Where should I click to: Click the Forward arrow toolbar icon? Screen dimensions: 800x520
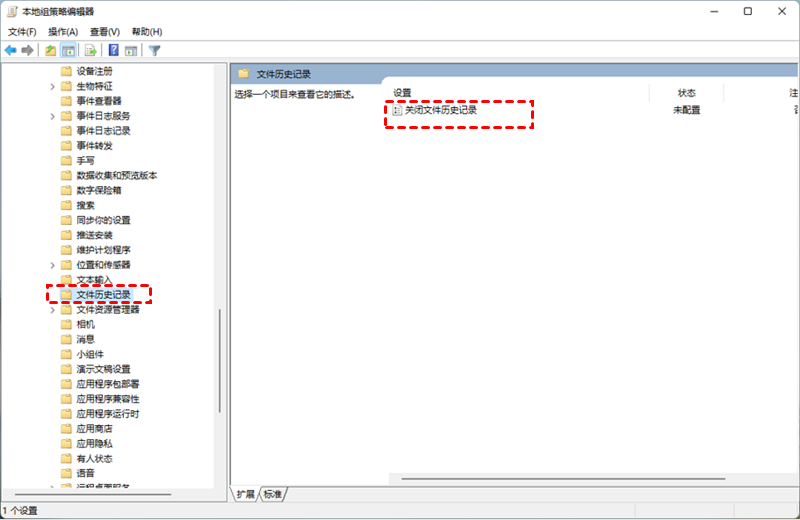(28, 50)
